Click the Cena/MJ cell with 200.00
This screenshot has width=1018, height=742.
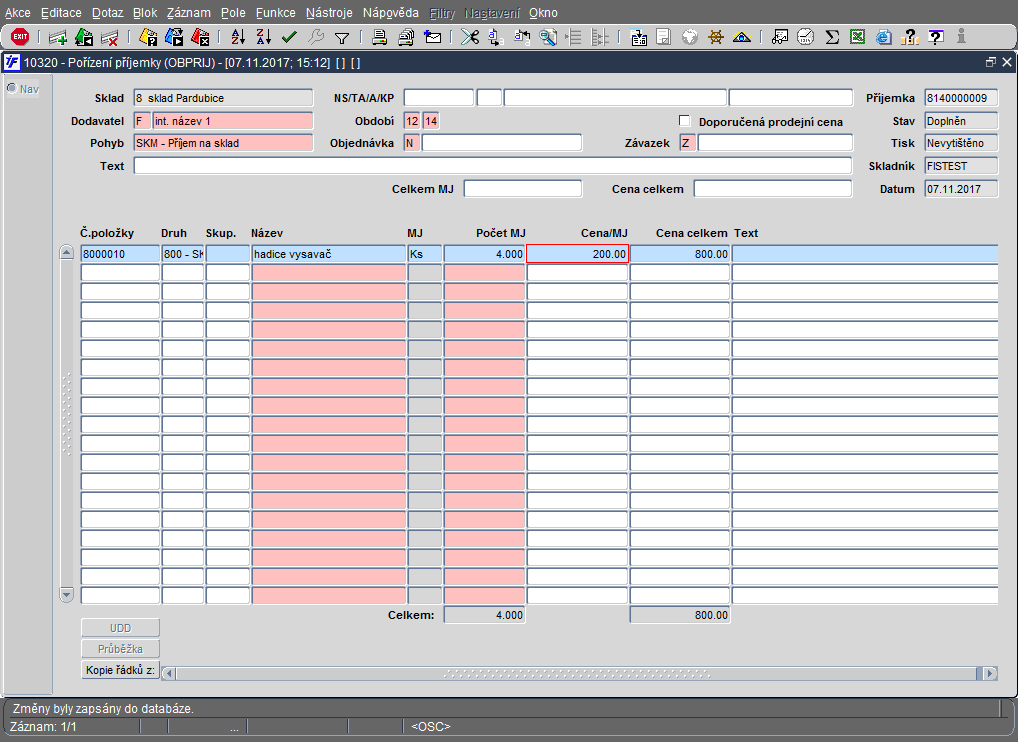click(577, 254)
